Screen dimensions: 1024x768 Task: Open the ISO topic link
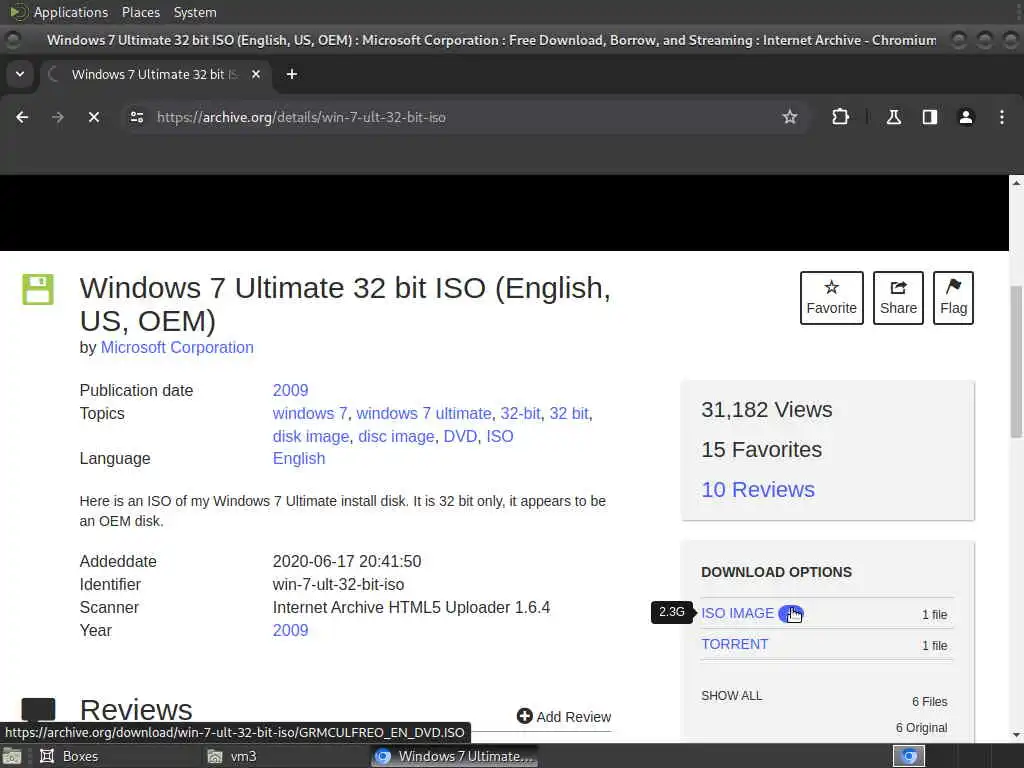(x=500, y=436)
